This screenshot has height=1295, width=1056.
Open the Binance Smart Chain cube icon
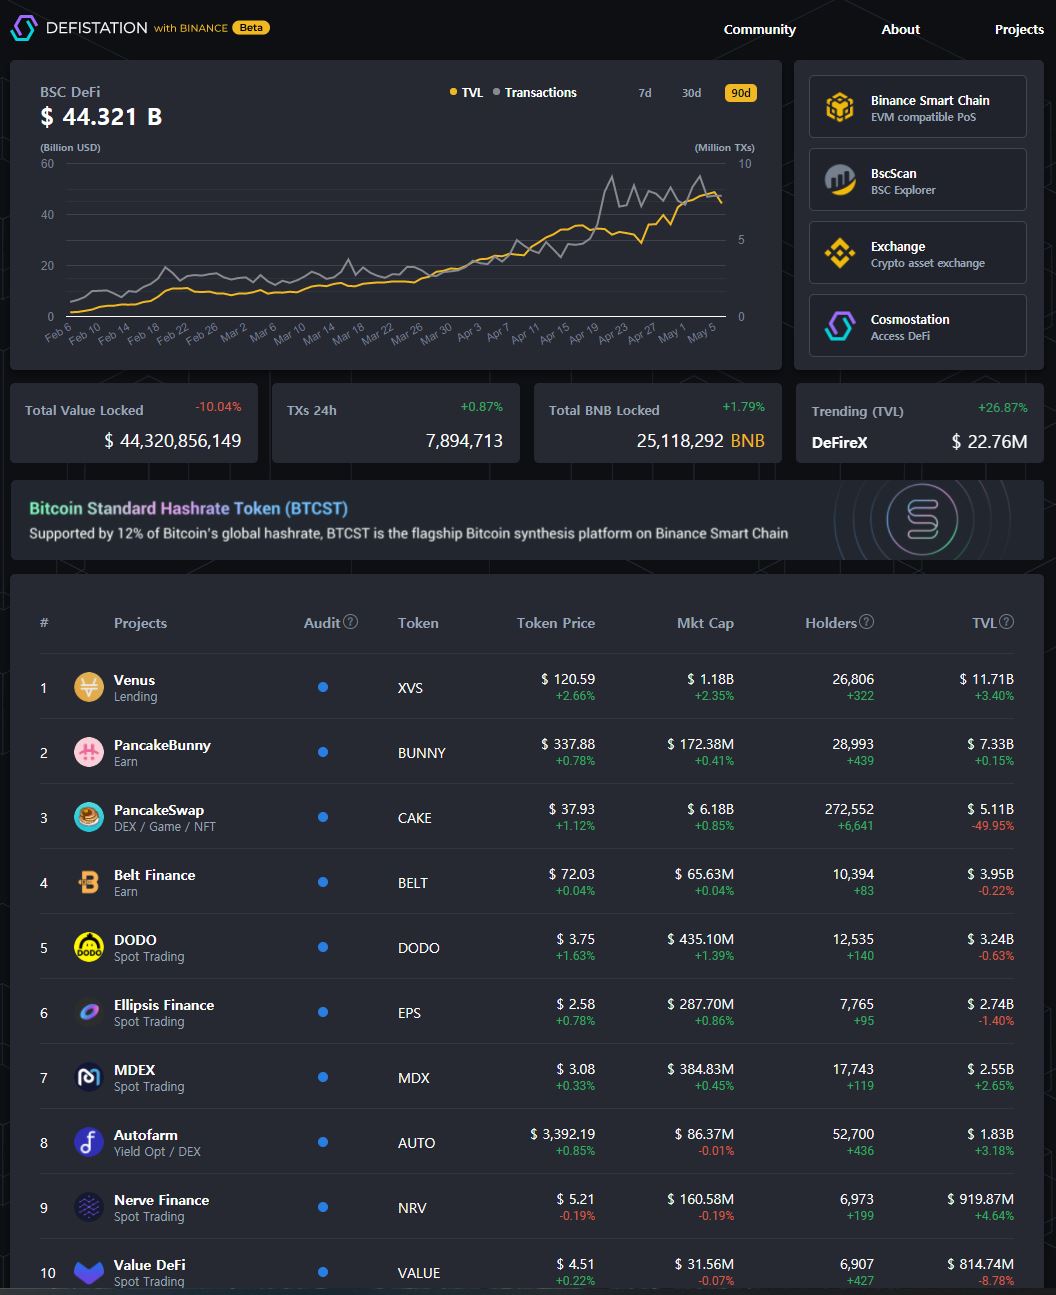coord(840,107)
